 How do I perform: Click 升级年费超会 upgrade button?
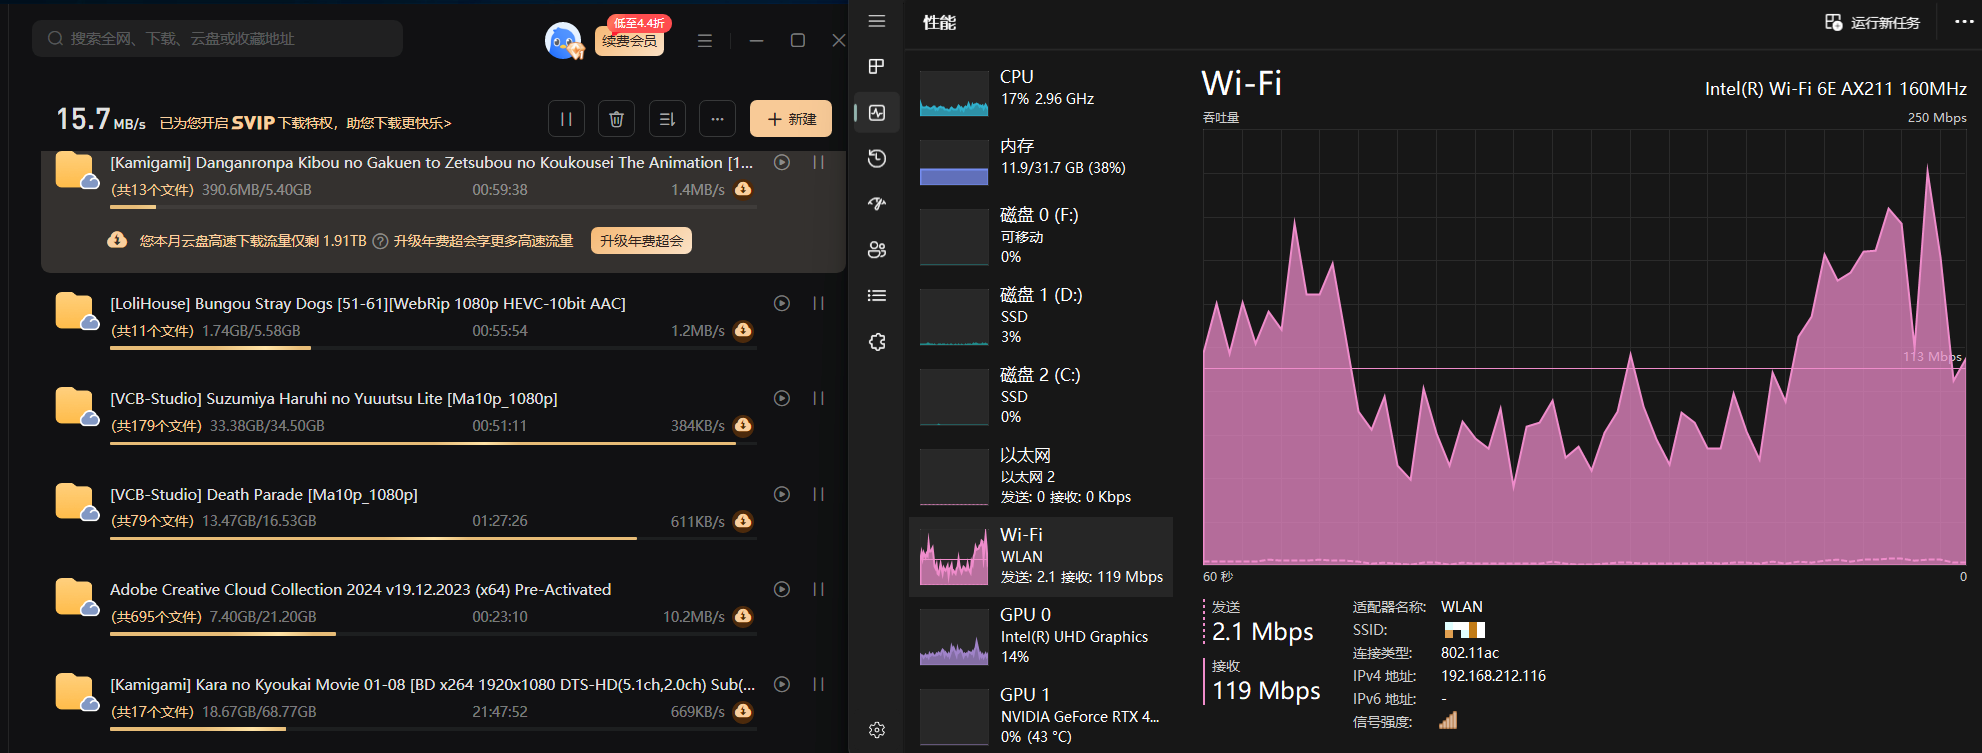tap(641, 241)
